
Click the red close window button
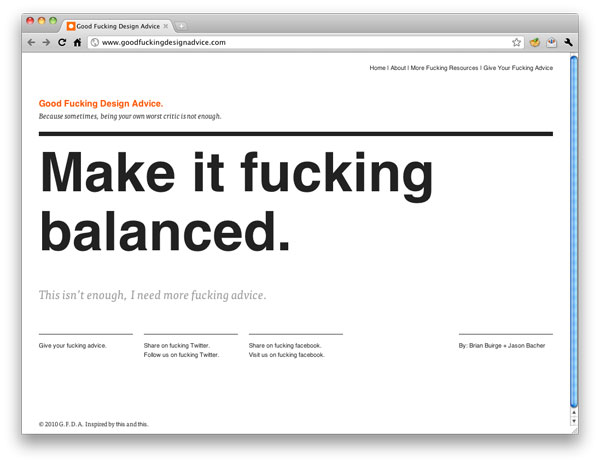click(30, 21)
